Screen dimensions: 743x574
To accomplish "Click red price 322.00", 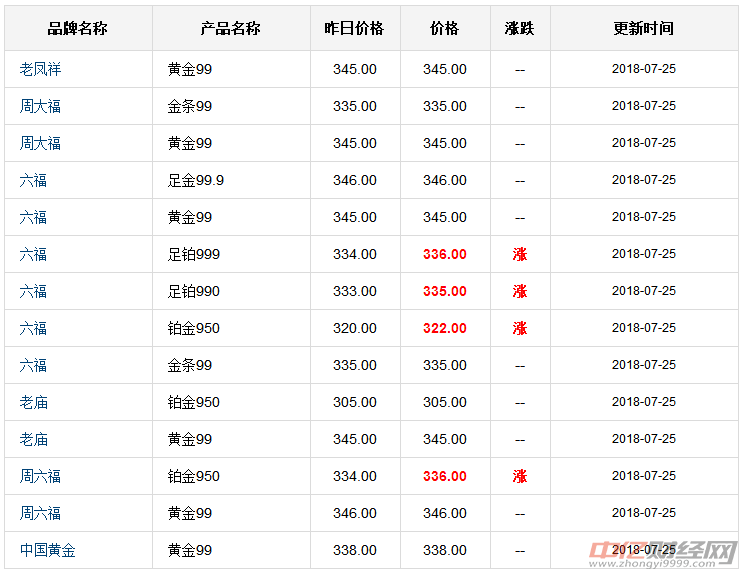I will coord(445,328).
